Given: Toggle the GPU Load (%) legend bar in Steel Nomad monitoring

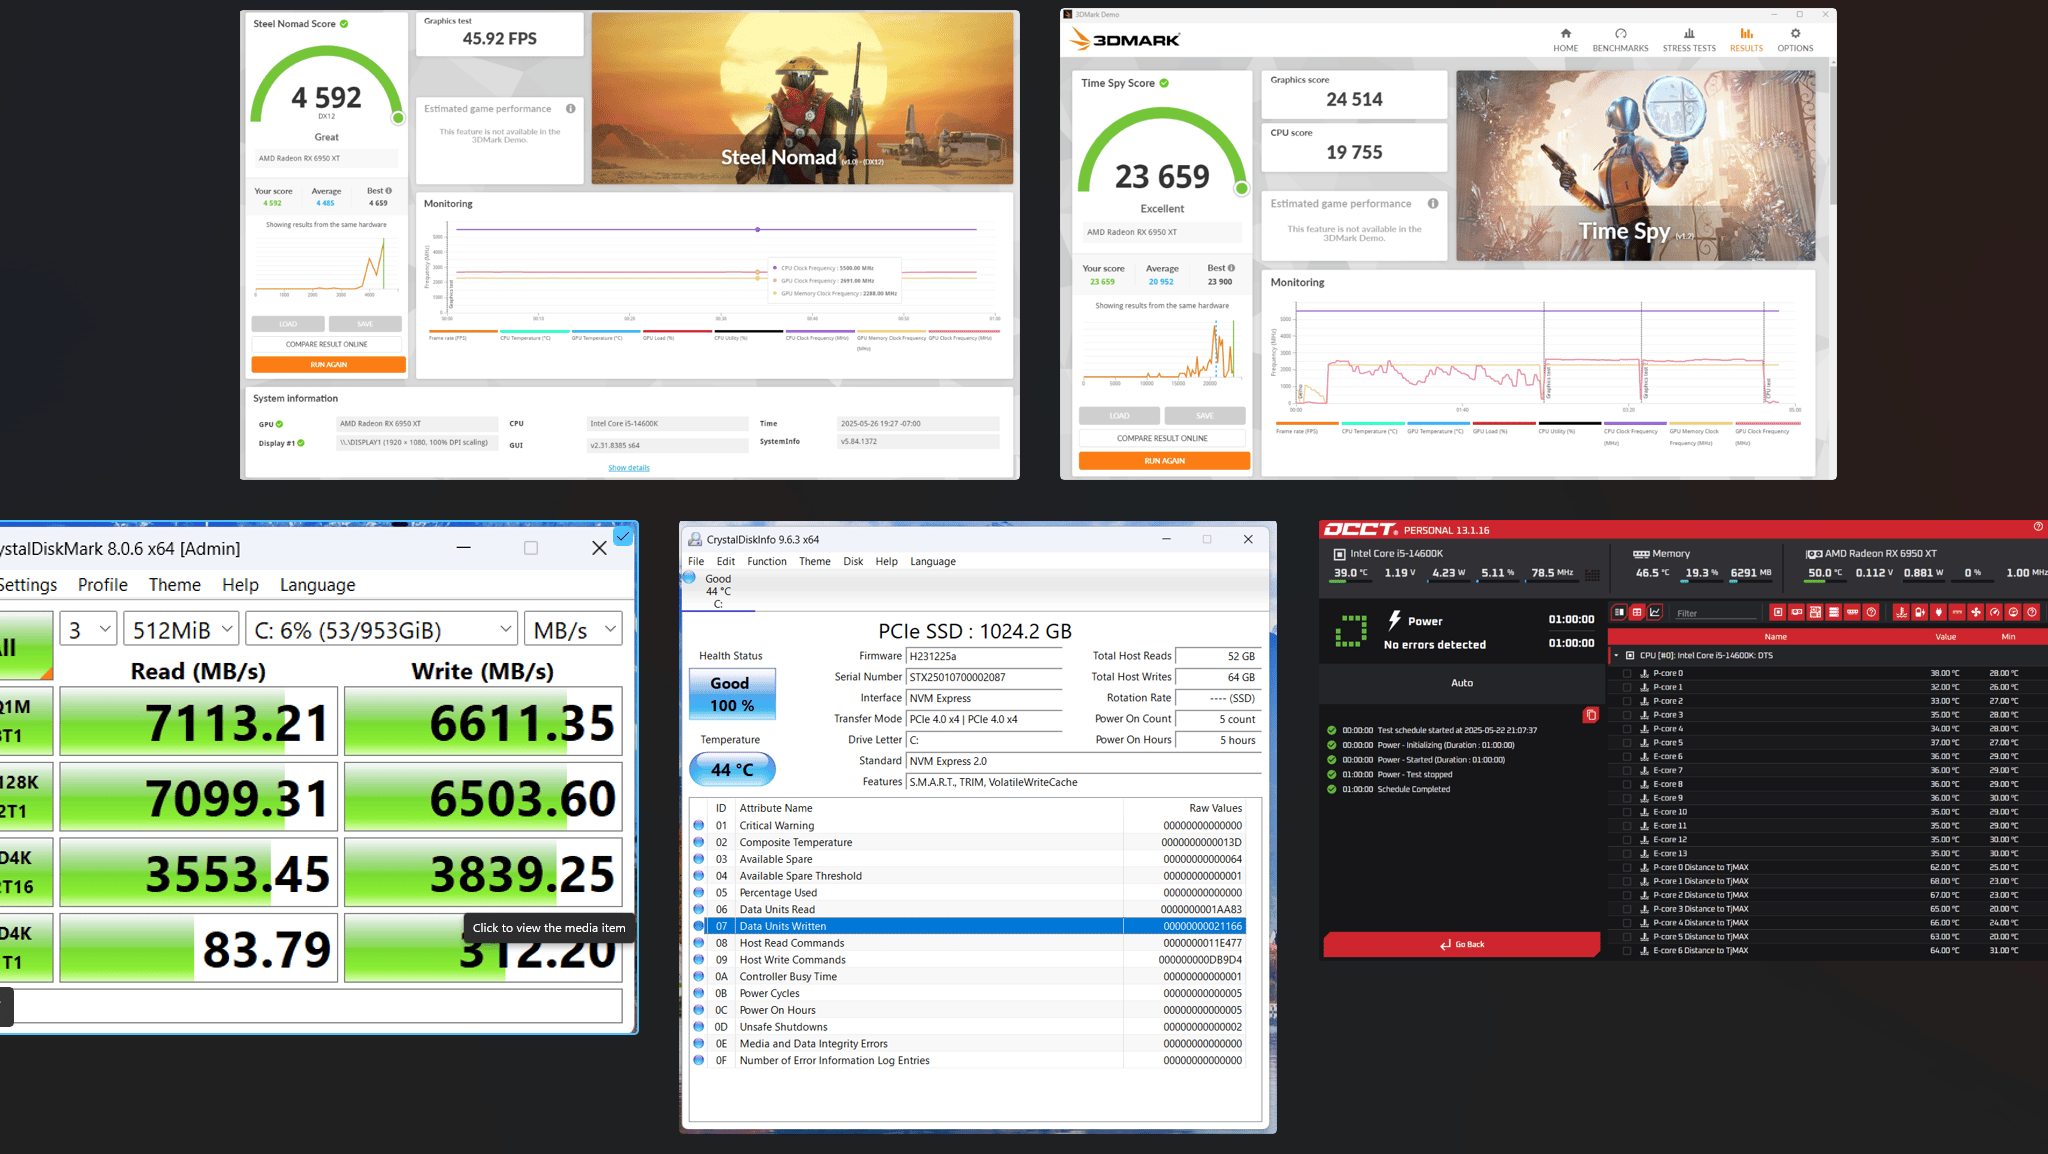Looking at the screenshot, I should click(x=677, y=332).
